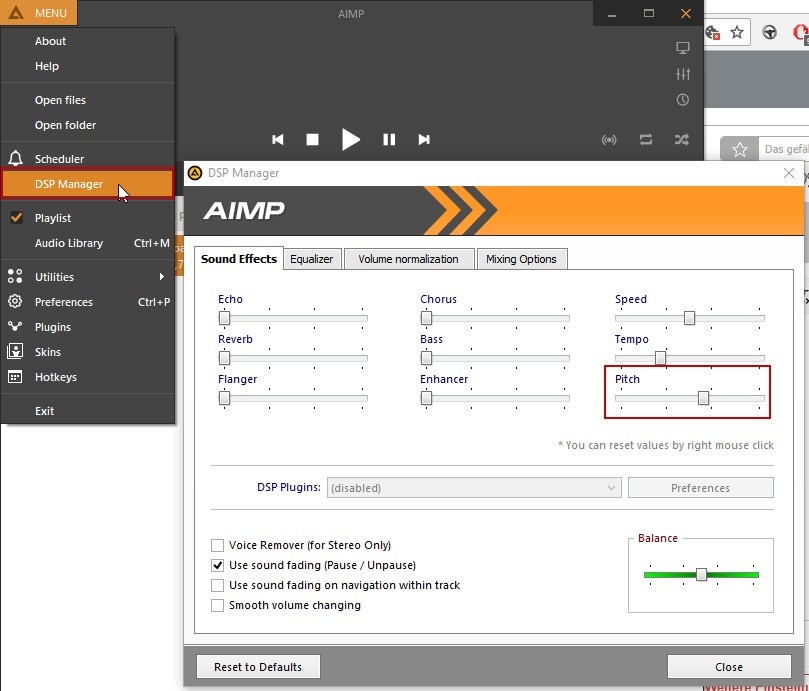Click the Echo slider handle

pos(224,318)
